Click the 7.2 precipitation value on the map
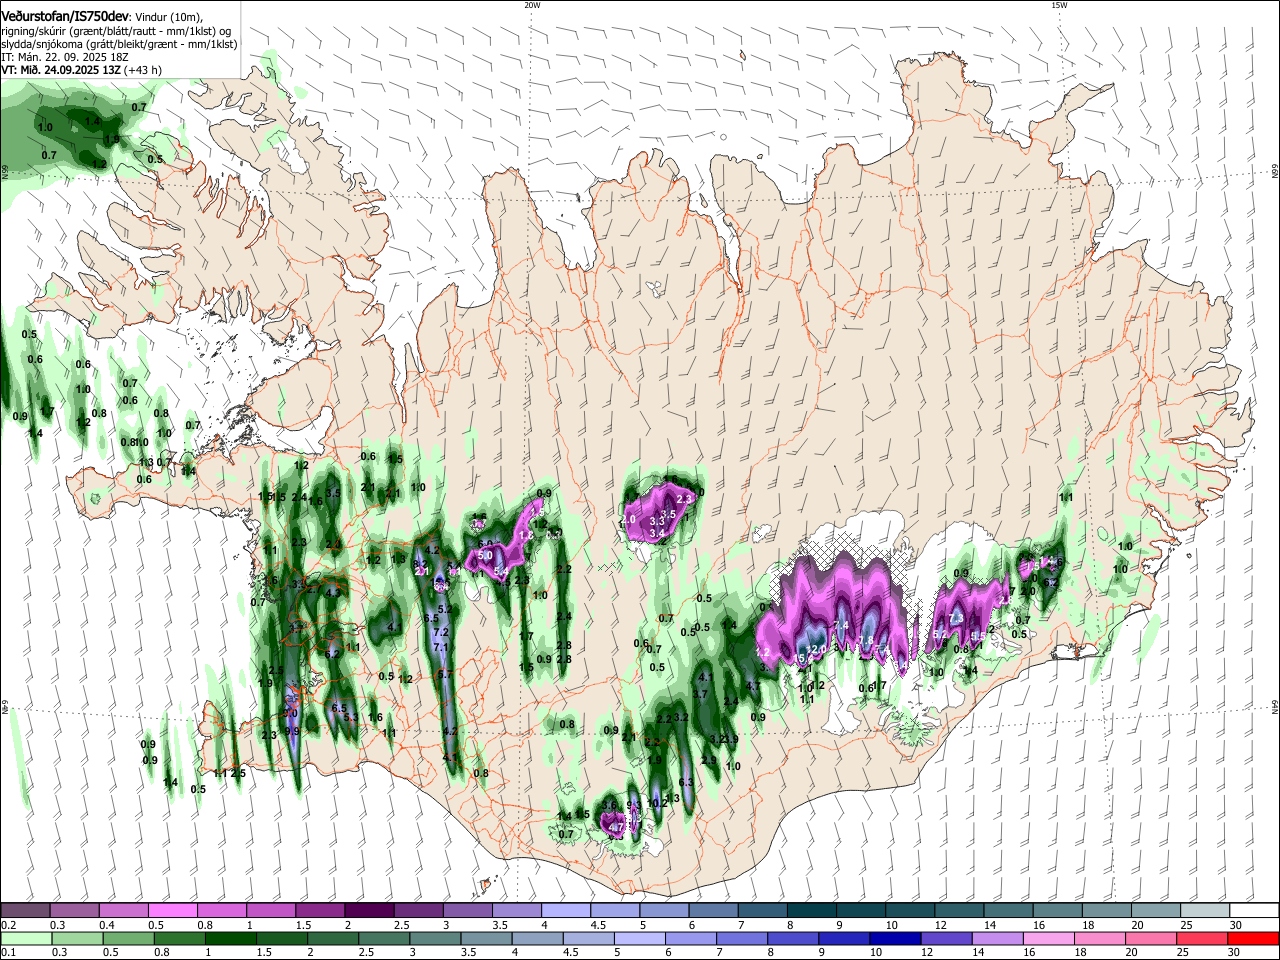This screenshot has width=1280, height=960. tap(441, 633)
